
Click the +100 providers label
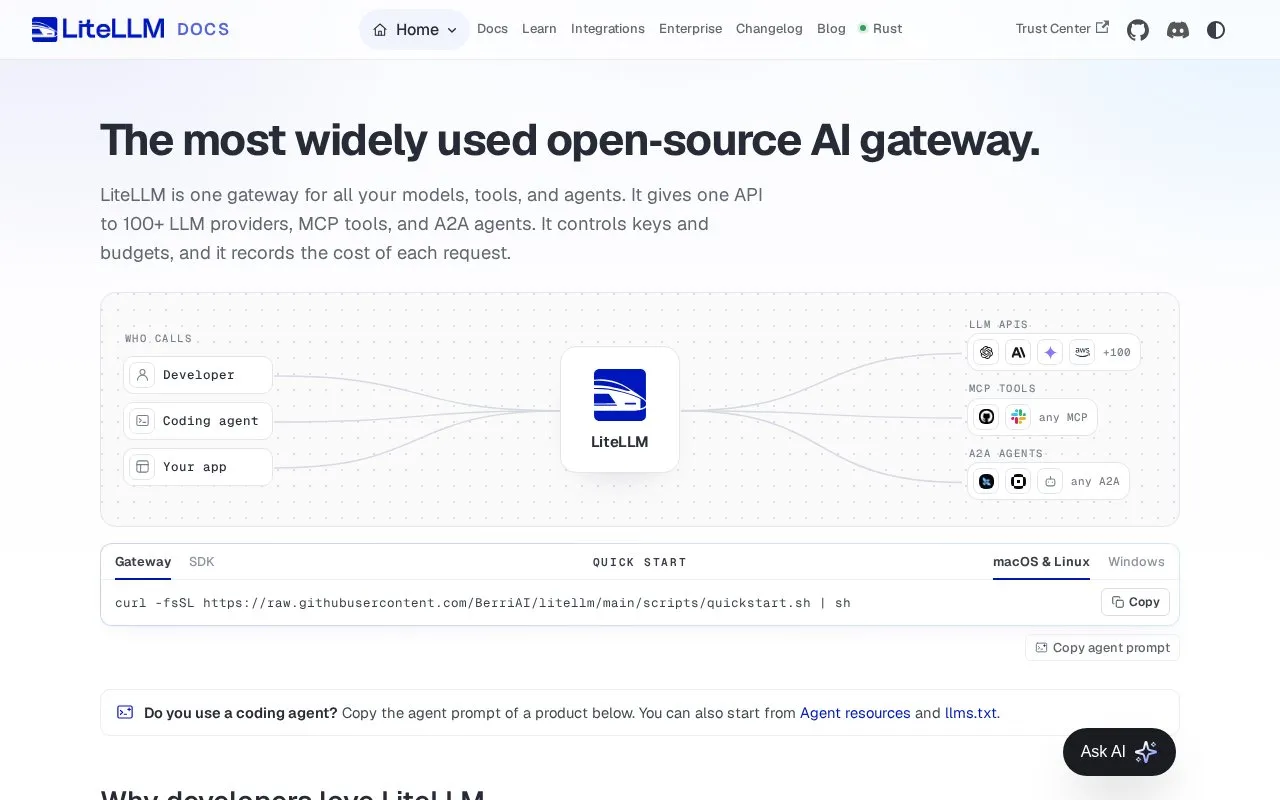coord(1117,353)
